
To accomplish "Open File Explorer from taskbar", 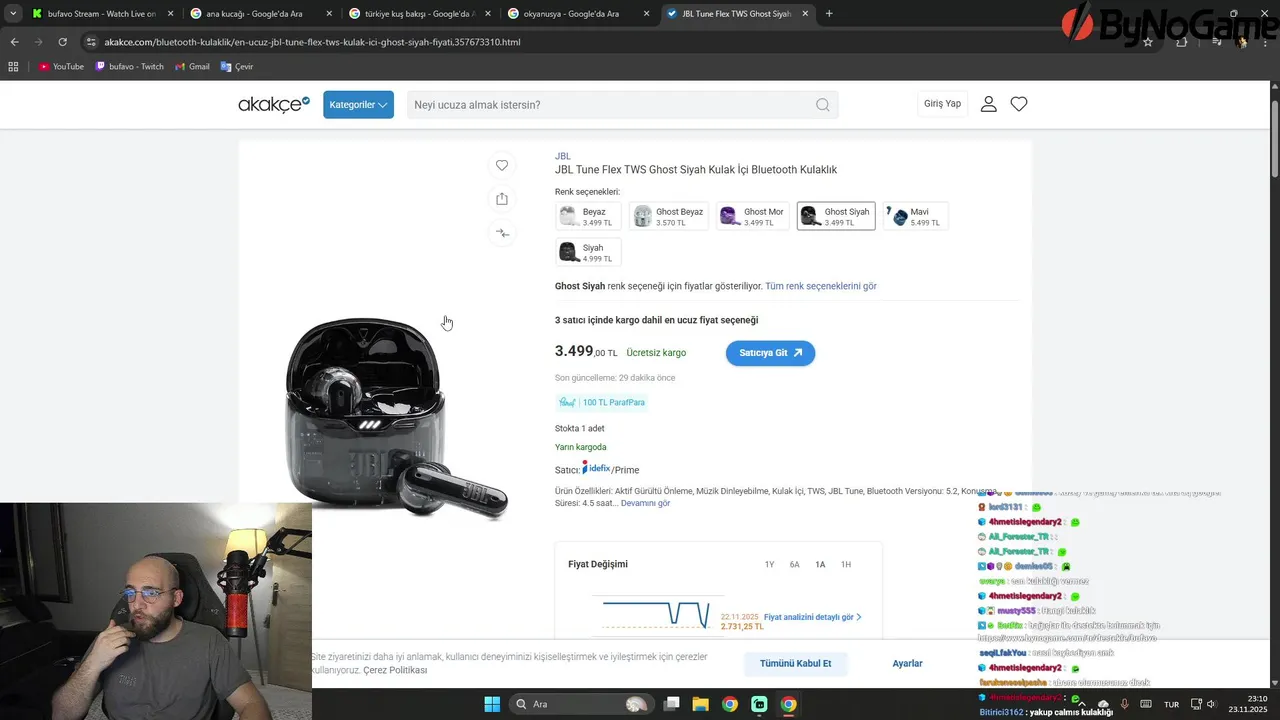I will pos(701,704).
